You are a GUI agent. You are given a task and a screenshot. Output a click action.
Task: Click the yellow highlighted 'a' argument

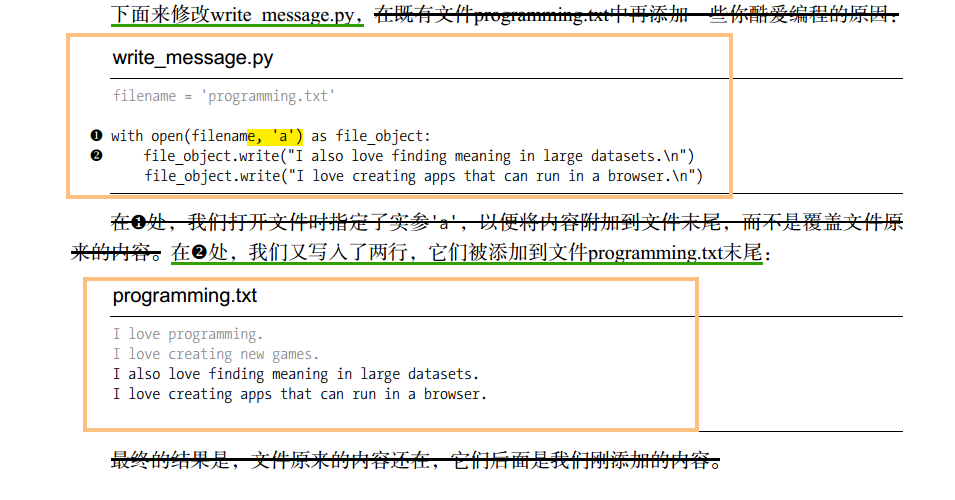275,136
